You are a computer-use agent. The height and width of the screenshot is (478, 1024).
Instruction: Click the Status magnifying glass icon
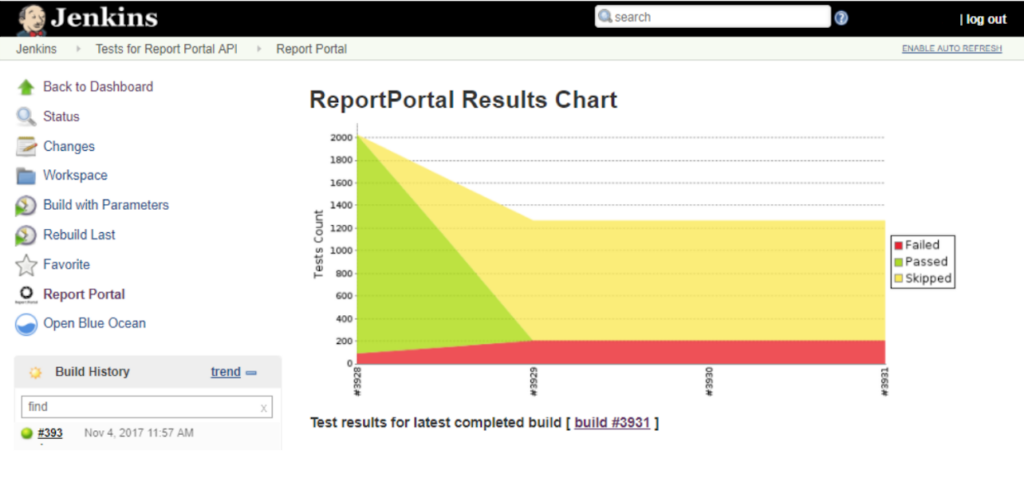(26, 117)
